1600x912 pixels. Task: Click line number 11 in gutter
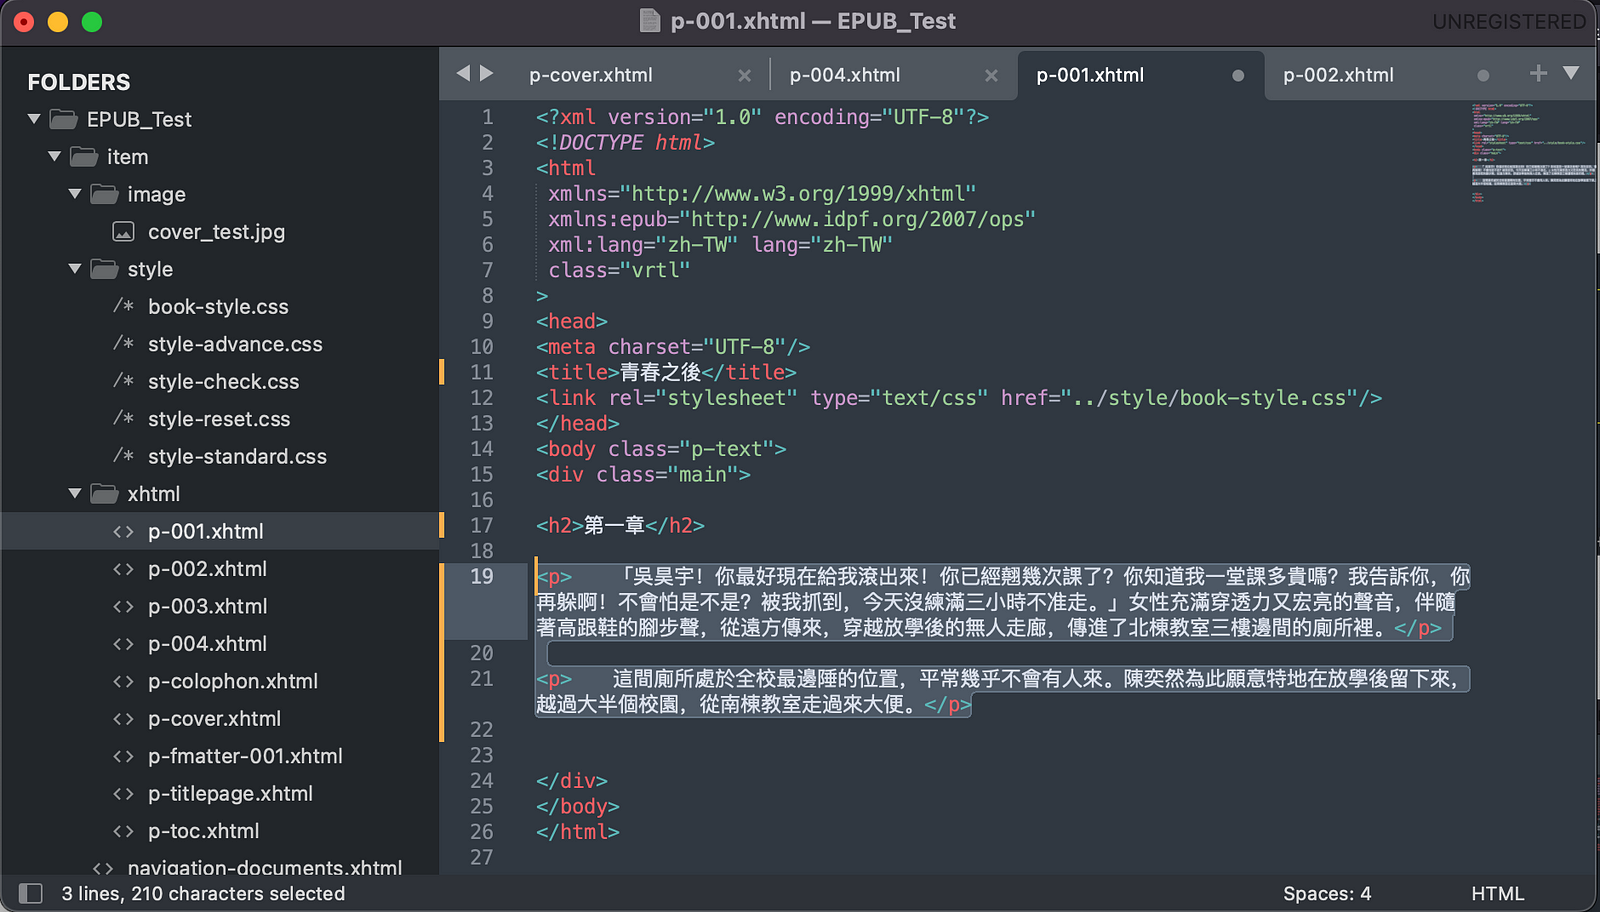pos(482,372)
